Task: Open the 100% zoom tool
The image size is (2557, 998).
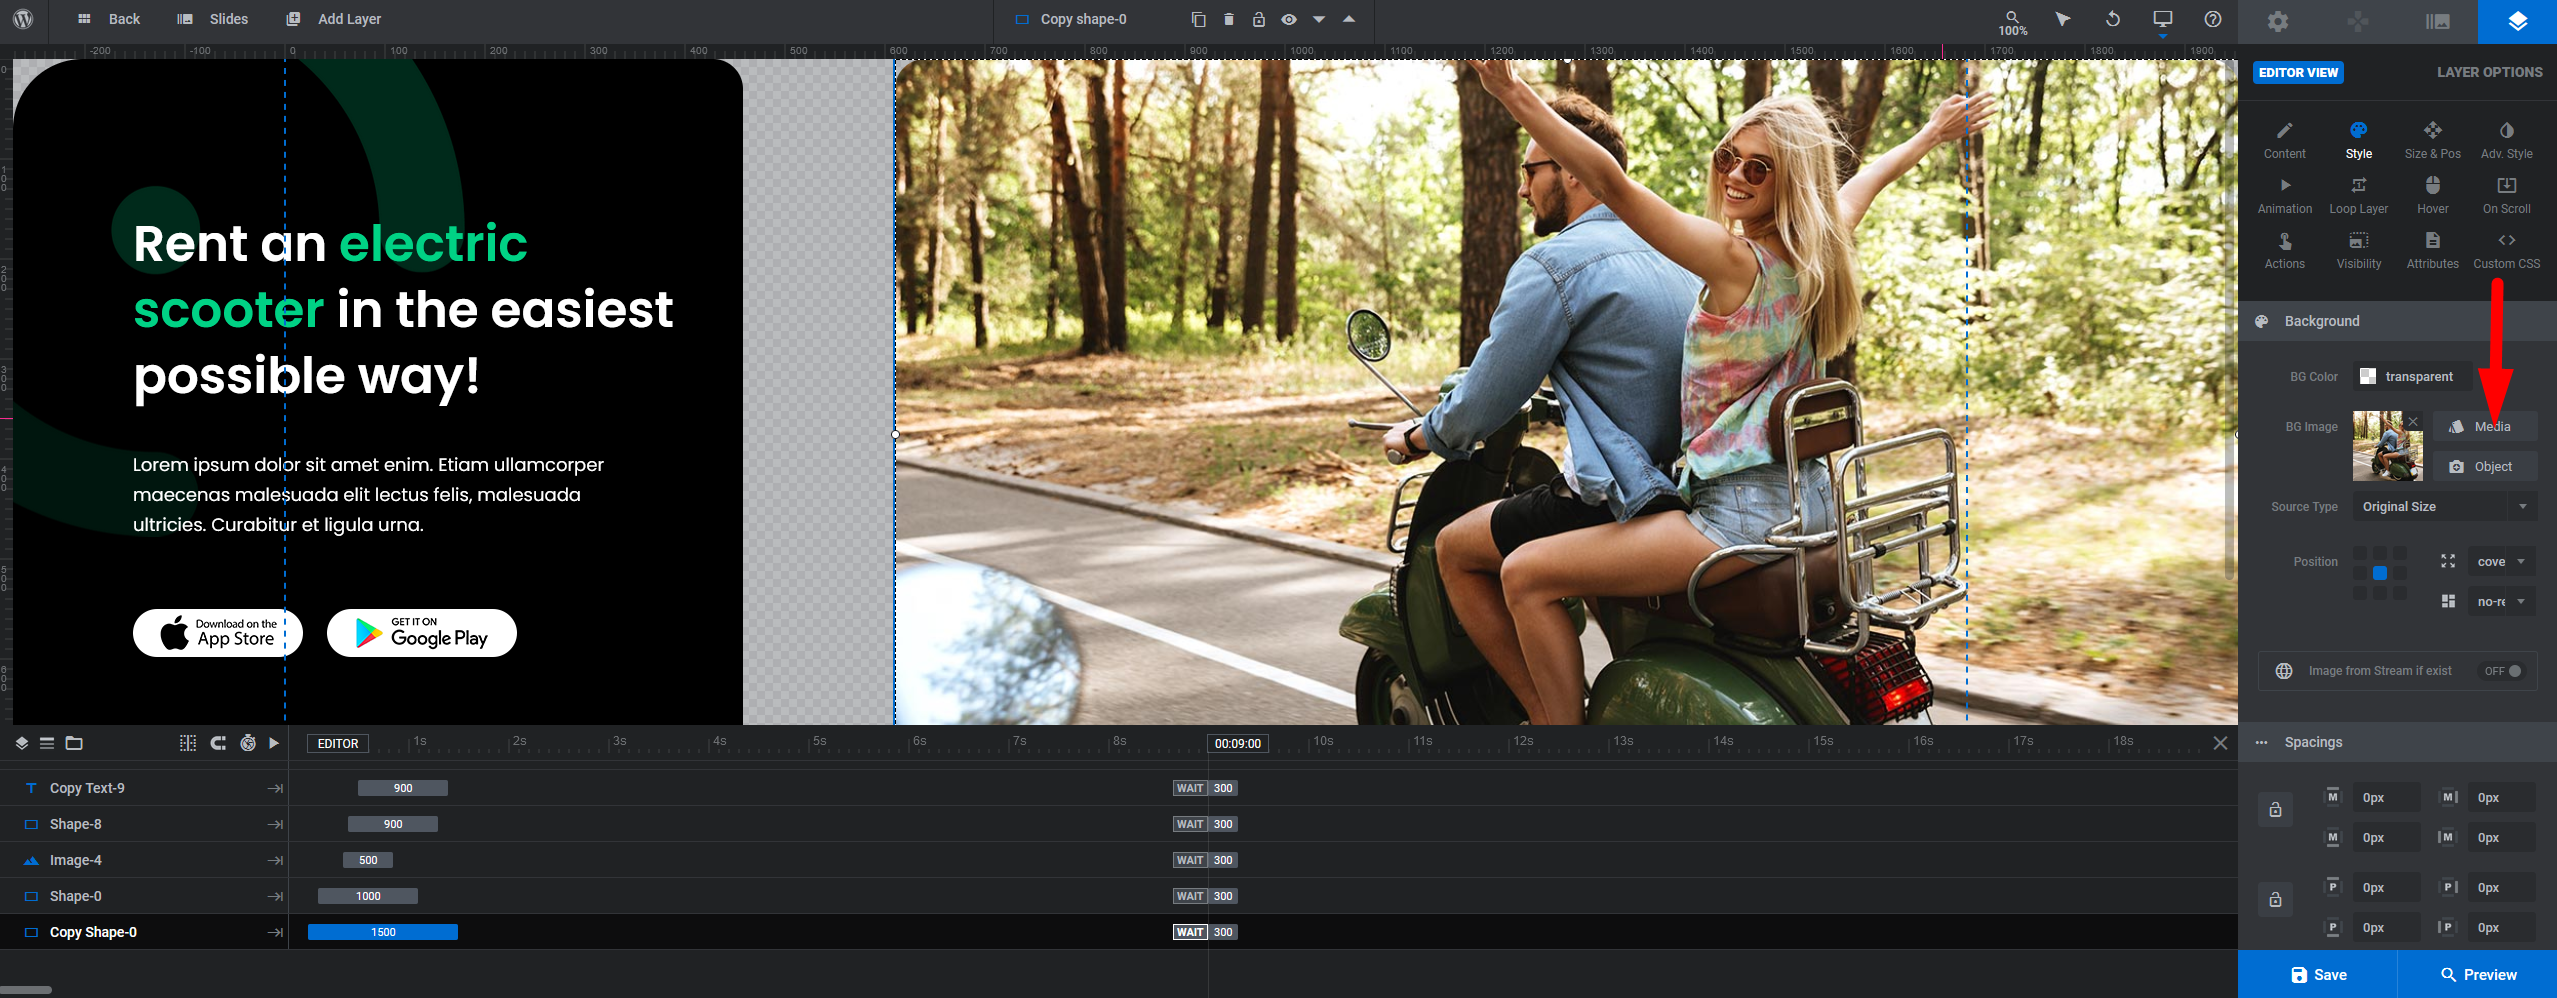Action: click(x=2012, y=23)
